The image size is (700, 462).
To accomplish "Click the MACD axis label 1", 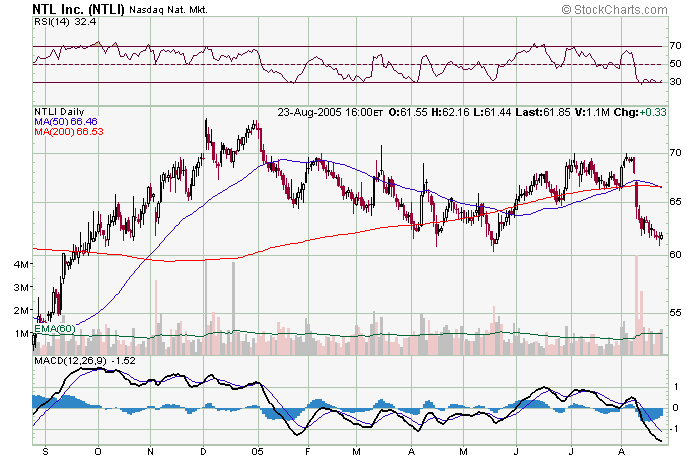I will 676,387.
